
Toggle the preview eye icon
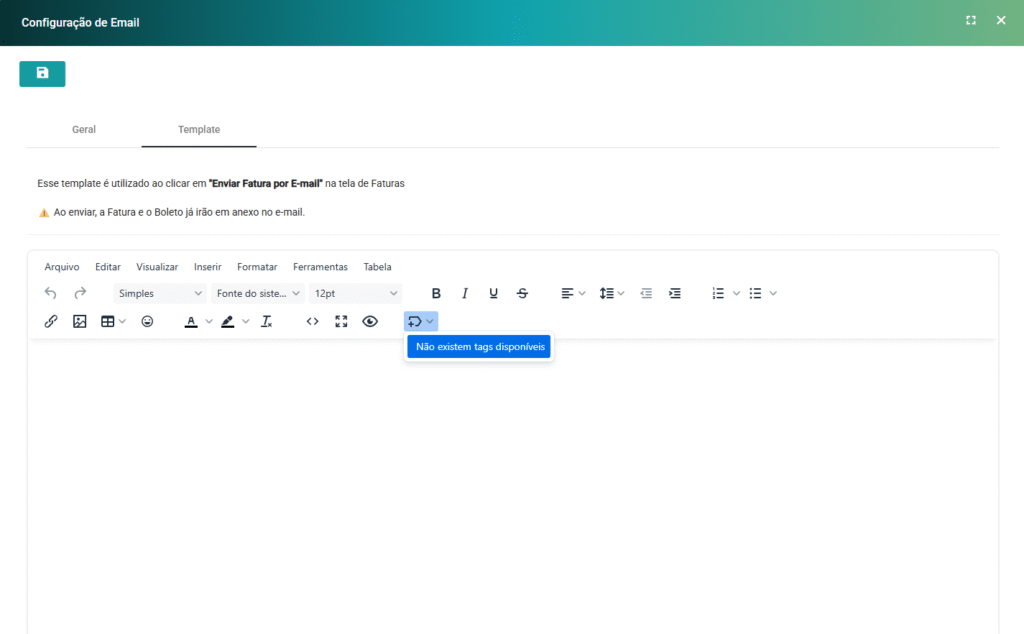click(370, 322)
